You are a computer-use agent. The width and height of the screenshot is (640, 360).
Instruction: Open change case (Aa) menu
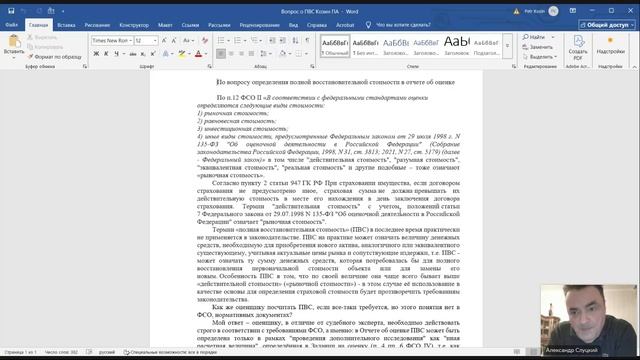coord(188,40)
